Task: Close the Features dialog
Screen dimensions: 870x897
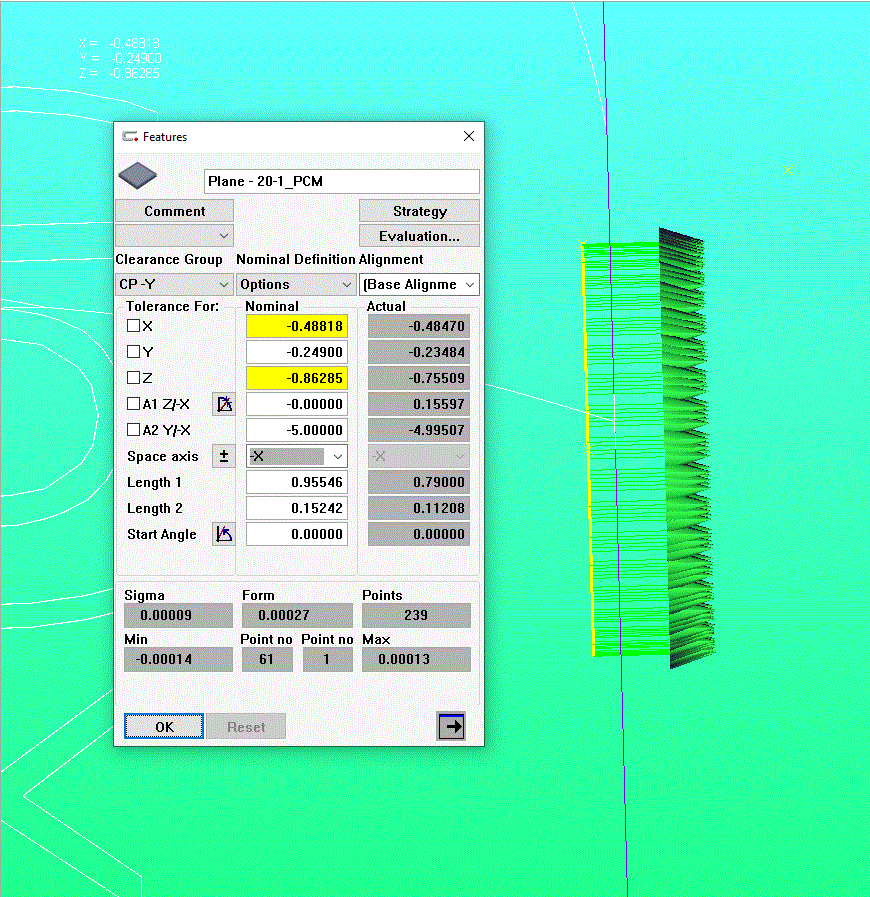Action: tap(469, 137)
